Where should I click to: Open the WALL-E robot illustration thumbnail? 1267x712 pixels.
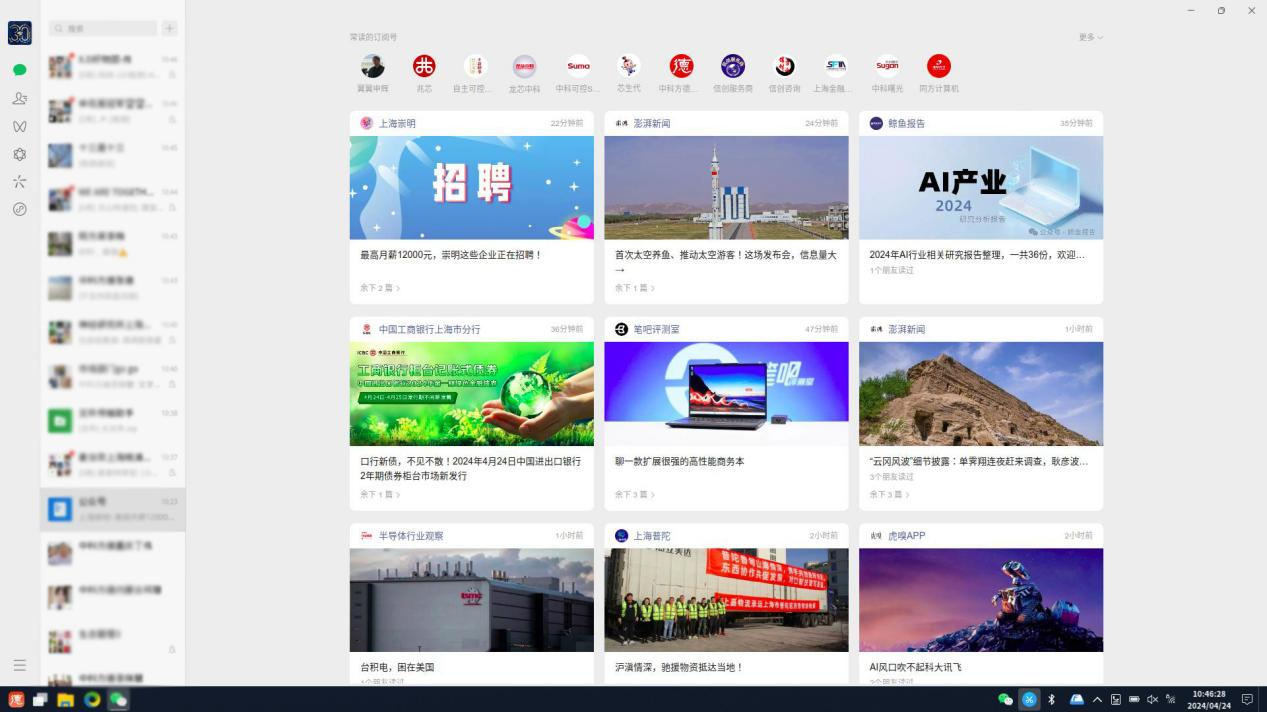tap(981, 600)
